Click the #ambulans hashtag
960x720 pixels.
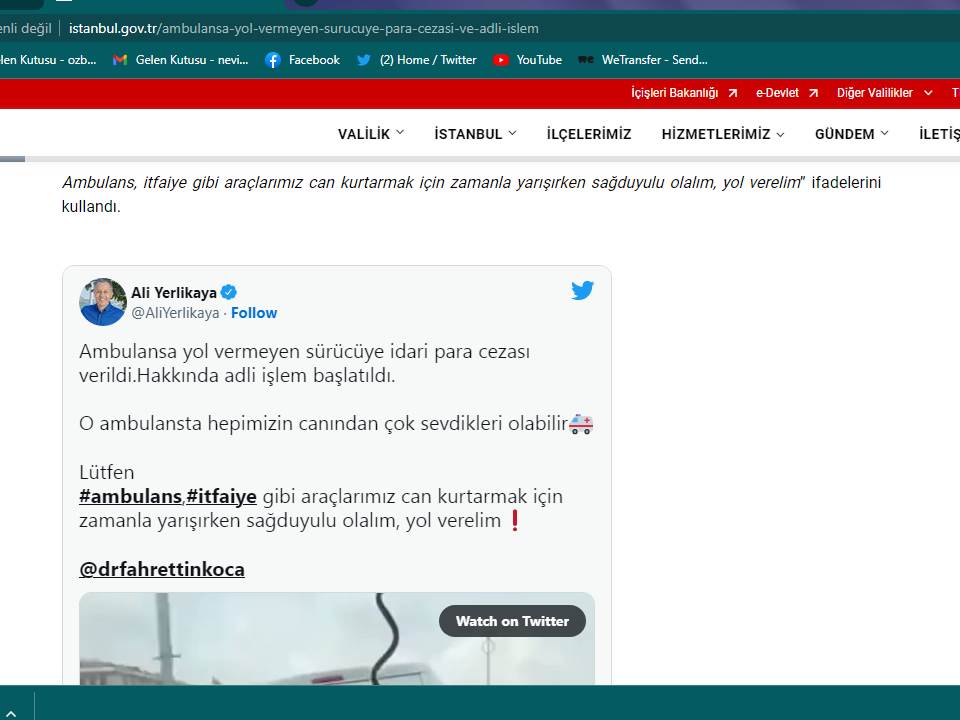130,496
